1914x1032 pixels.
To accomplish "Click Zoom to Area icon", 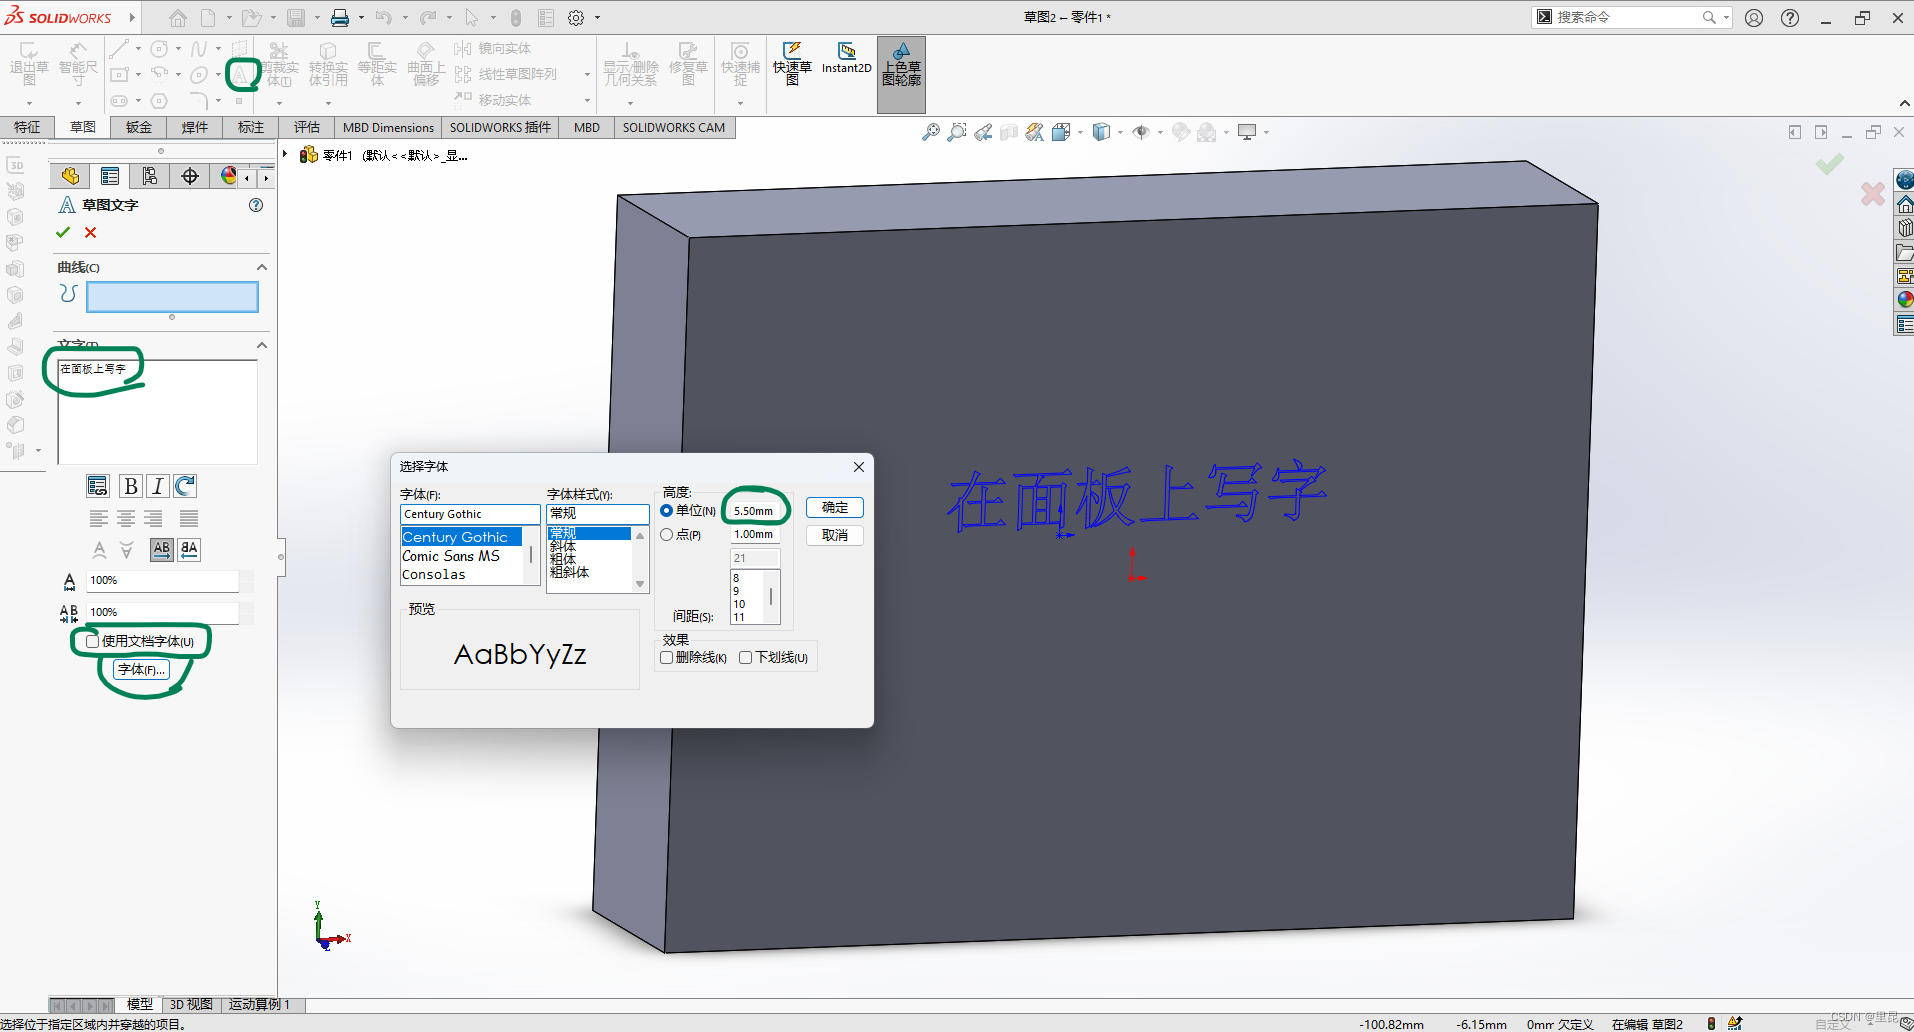I will click(957, 132).
